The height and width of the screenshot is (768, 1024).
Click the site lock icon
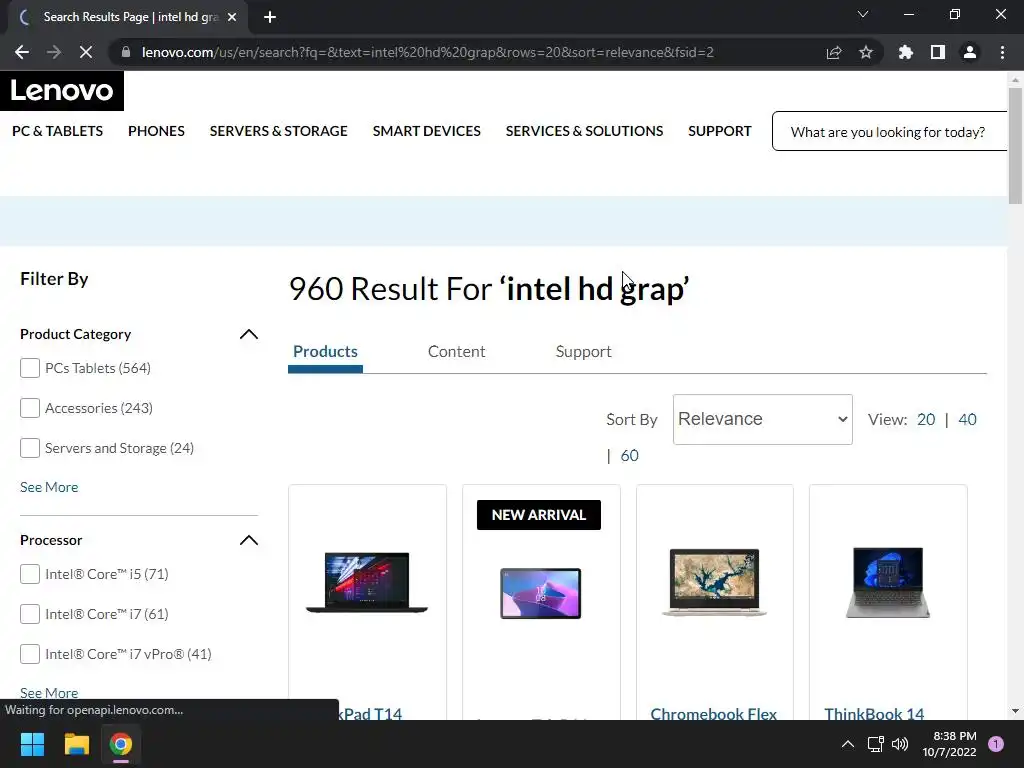point(126,52)
